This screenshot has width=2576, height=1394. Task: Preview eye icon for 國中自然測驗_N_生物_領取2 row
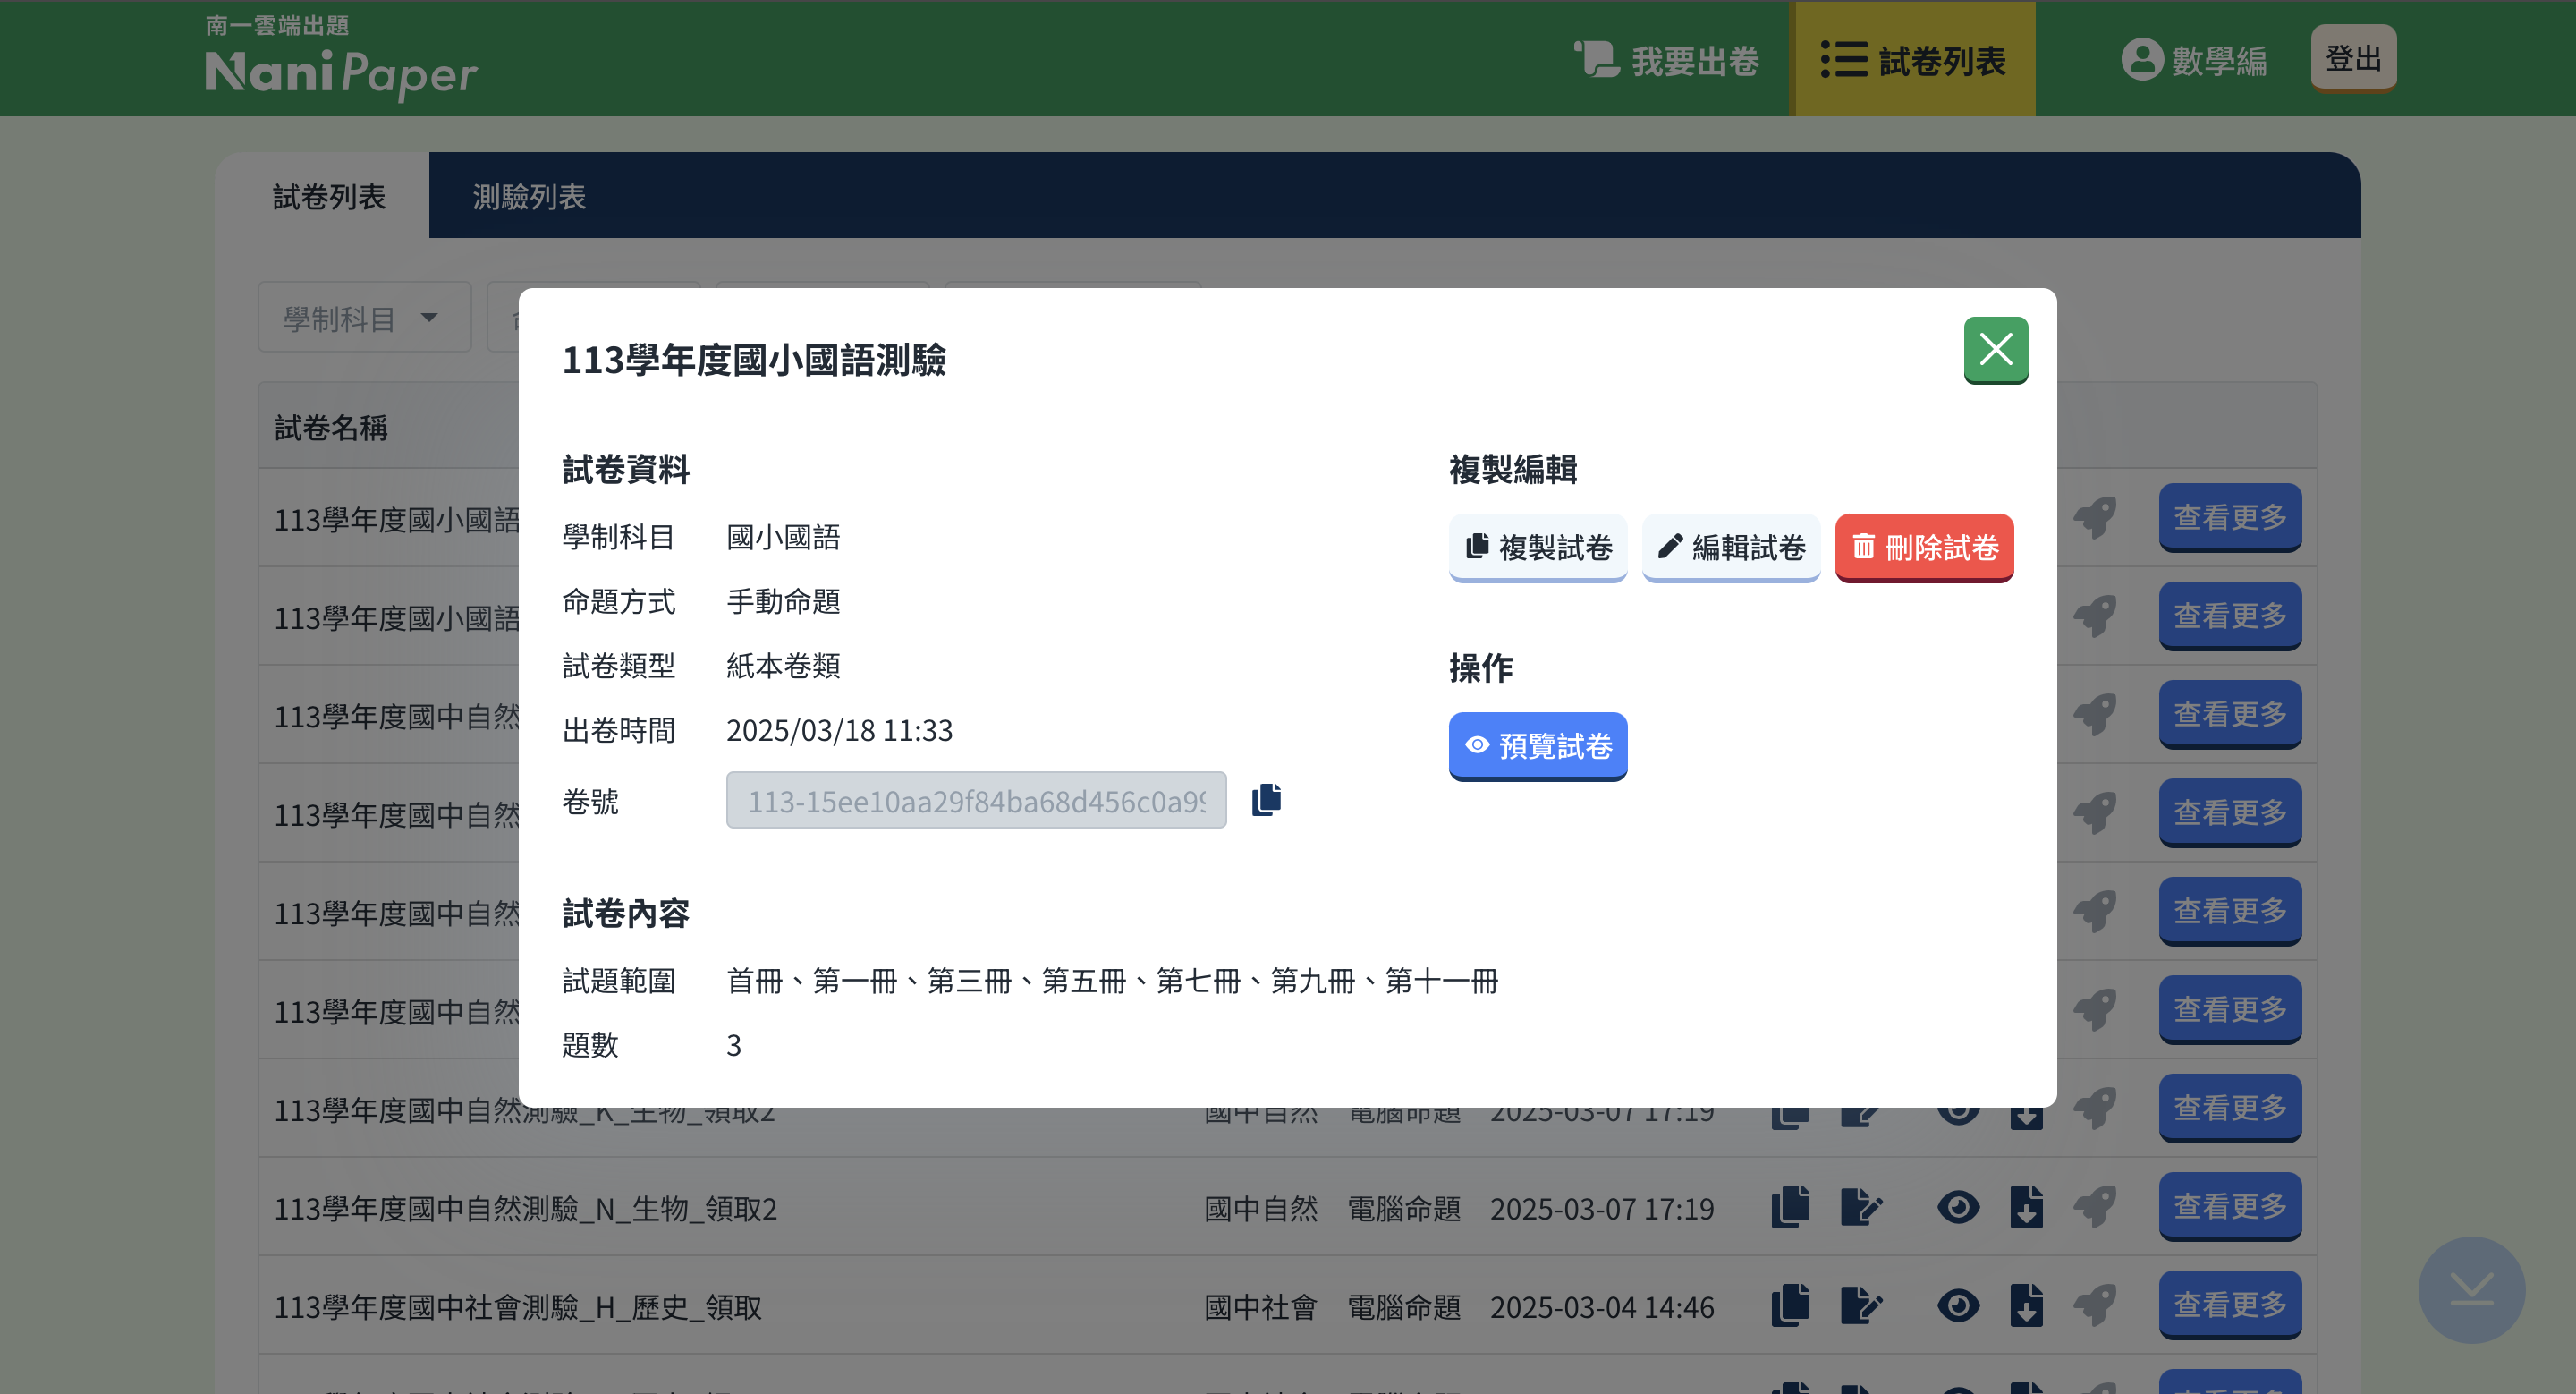tap(1958, 1207)
